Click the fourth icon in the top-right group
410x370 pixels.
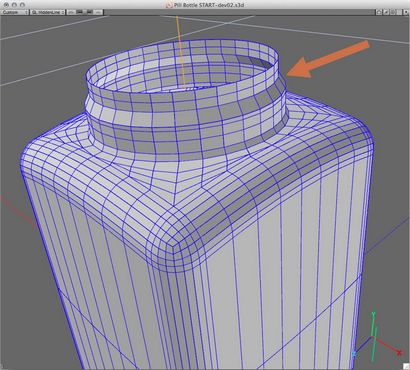[399, 12]
